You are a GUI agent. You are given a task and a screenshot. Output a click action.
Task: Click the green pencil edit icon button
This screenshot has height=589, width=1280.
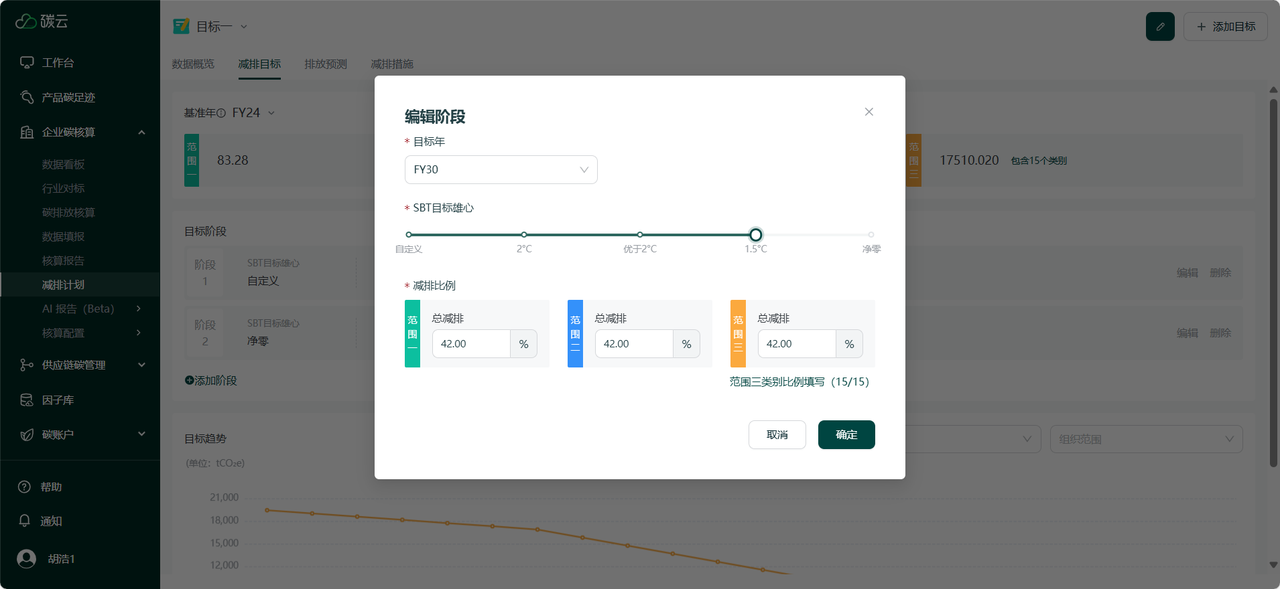click(1160, 27)
